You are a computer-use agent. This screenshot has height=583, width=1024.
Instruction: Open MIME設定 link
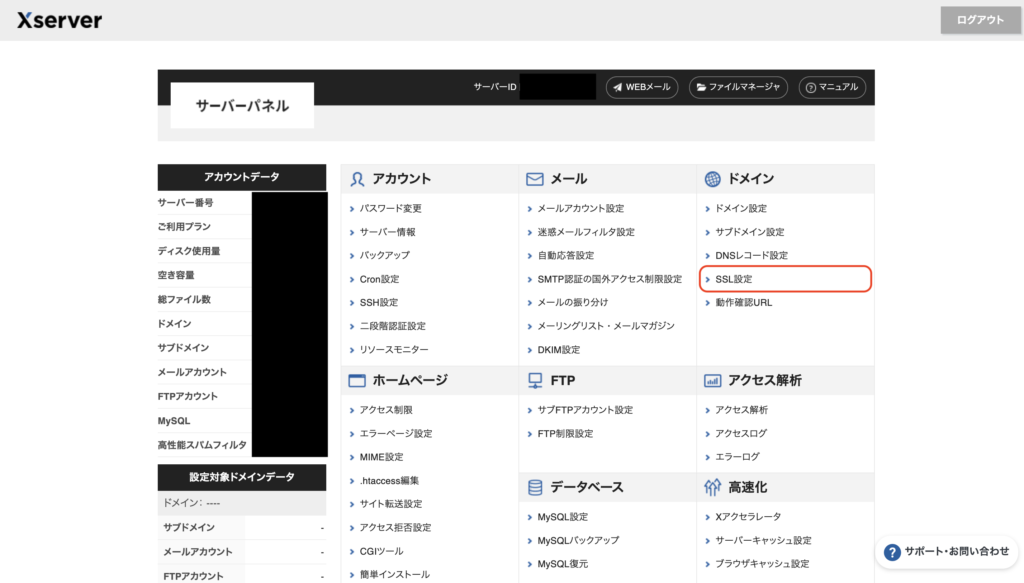coord(381,457)
